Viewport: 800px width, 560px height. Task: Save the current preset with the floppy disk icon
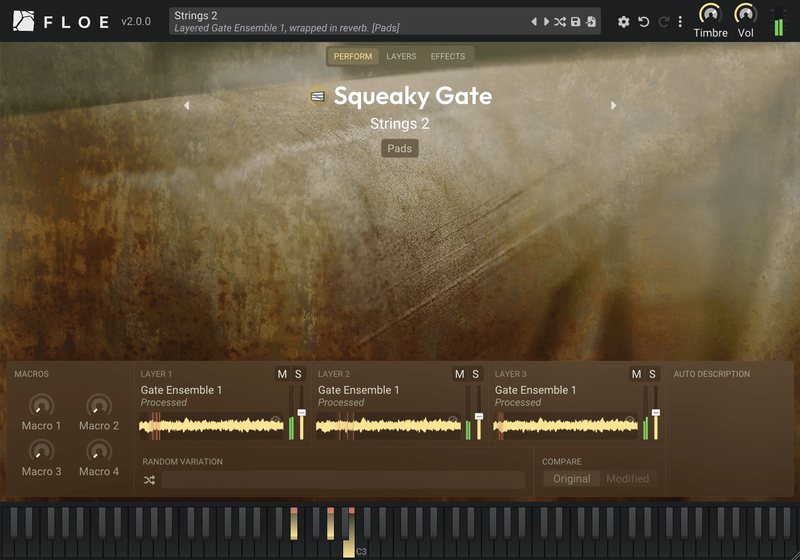(576, 21)
